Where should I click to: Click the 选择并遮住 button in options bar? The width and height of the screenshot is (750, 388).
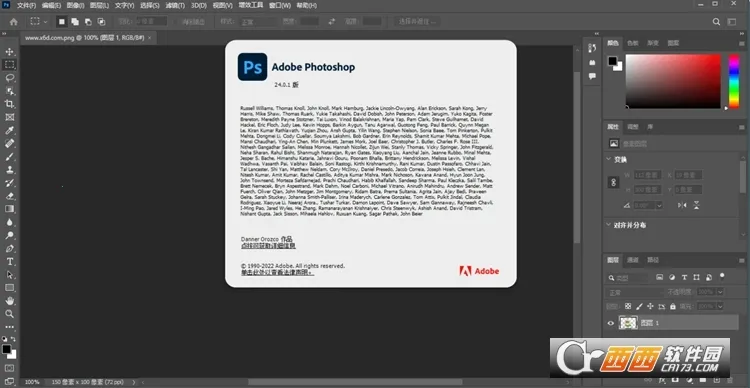[x=417, y=22]
